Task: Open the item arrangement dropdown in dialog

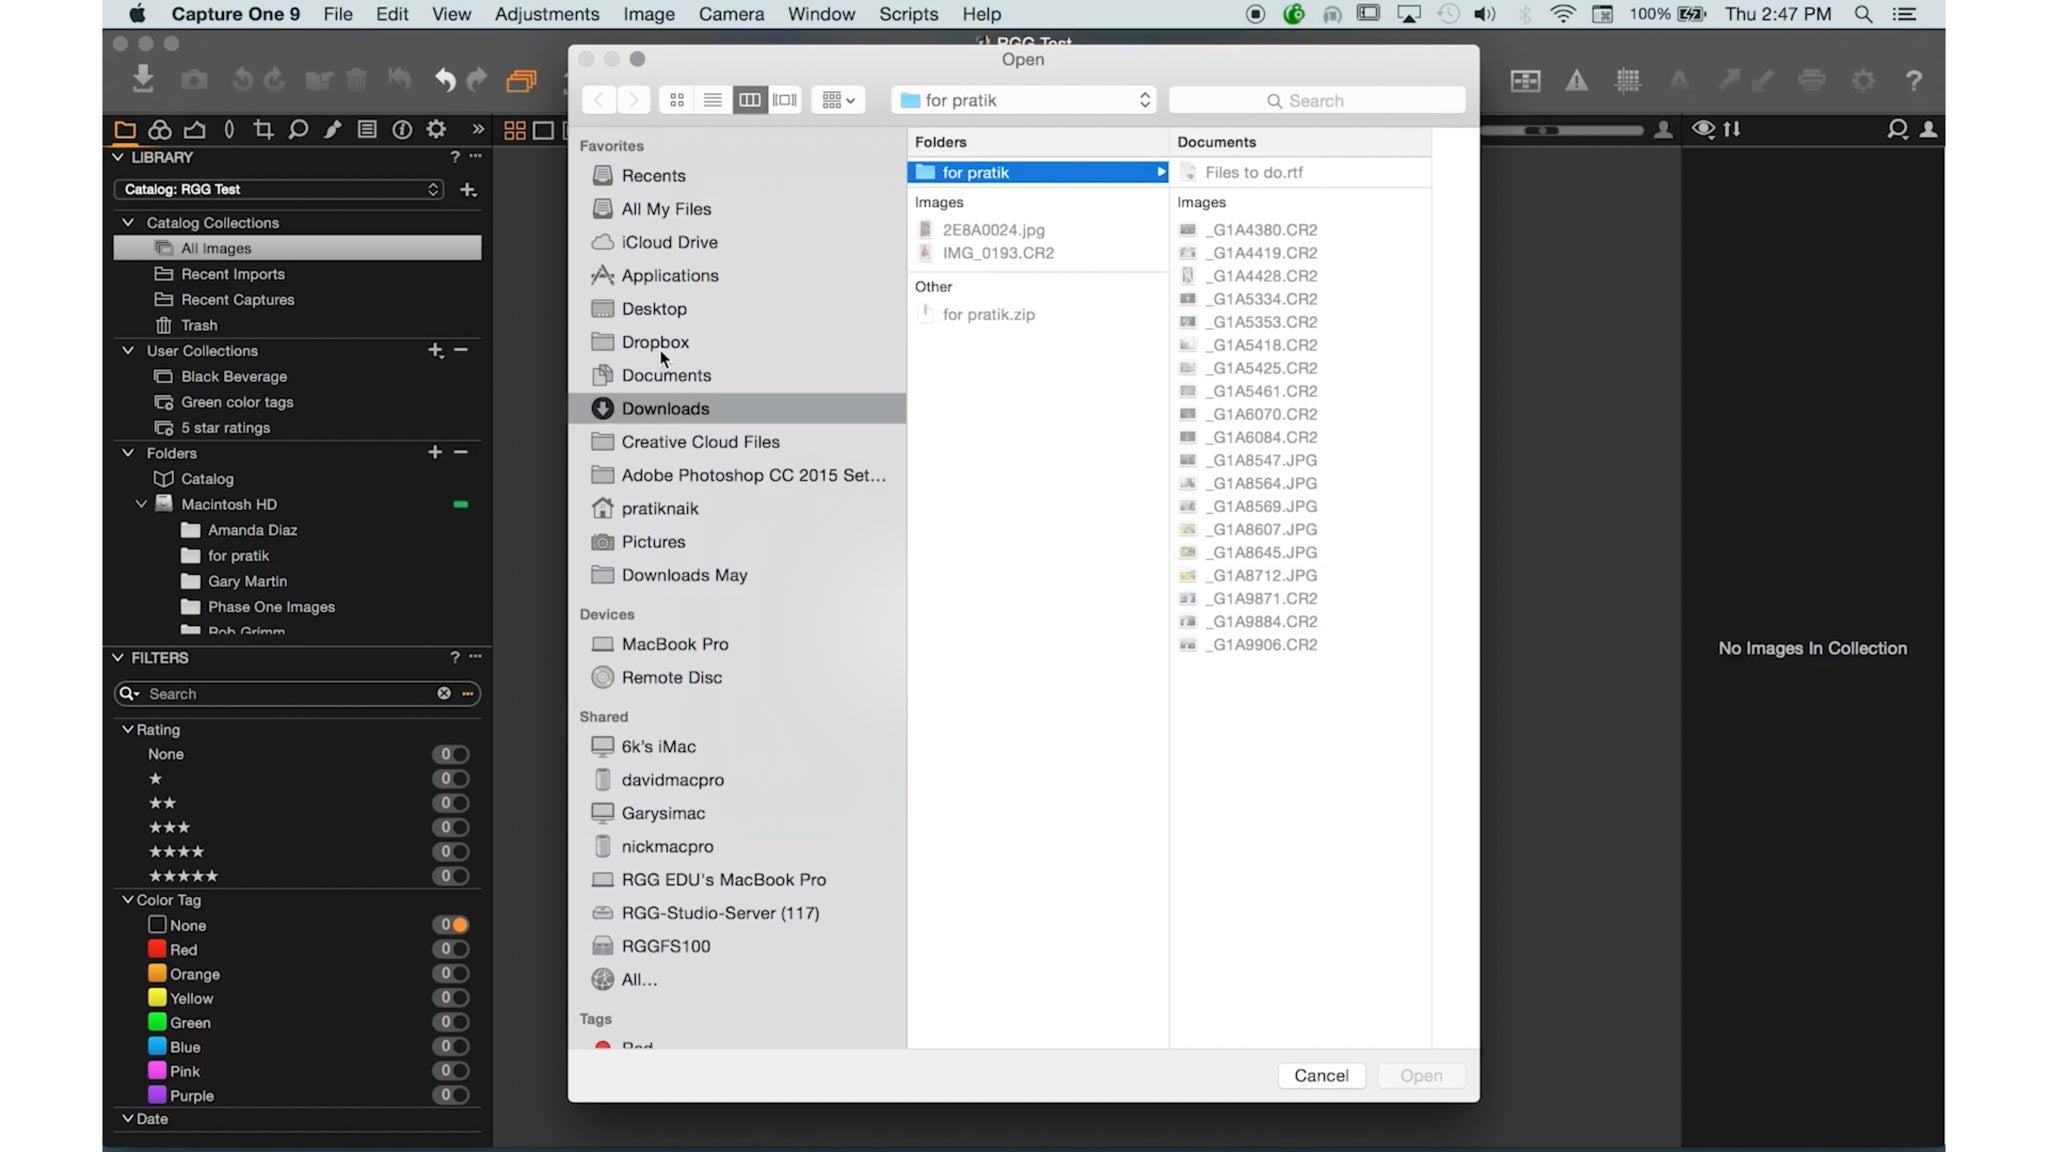Action: (838, 100)
